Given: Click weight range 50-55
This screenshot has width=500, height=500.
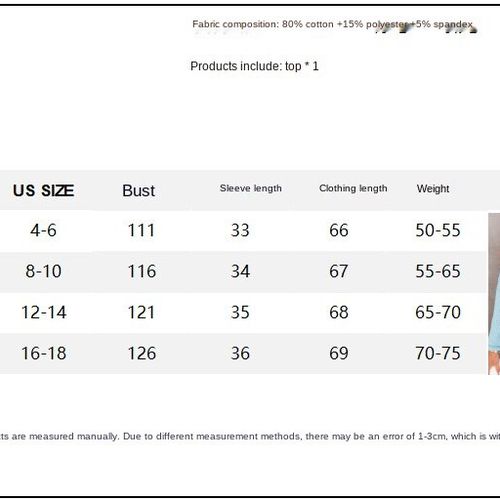Looking at the screenshot, I should pos(438,230).
